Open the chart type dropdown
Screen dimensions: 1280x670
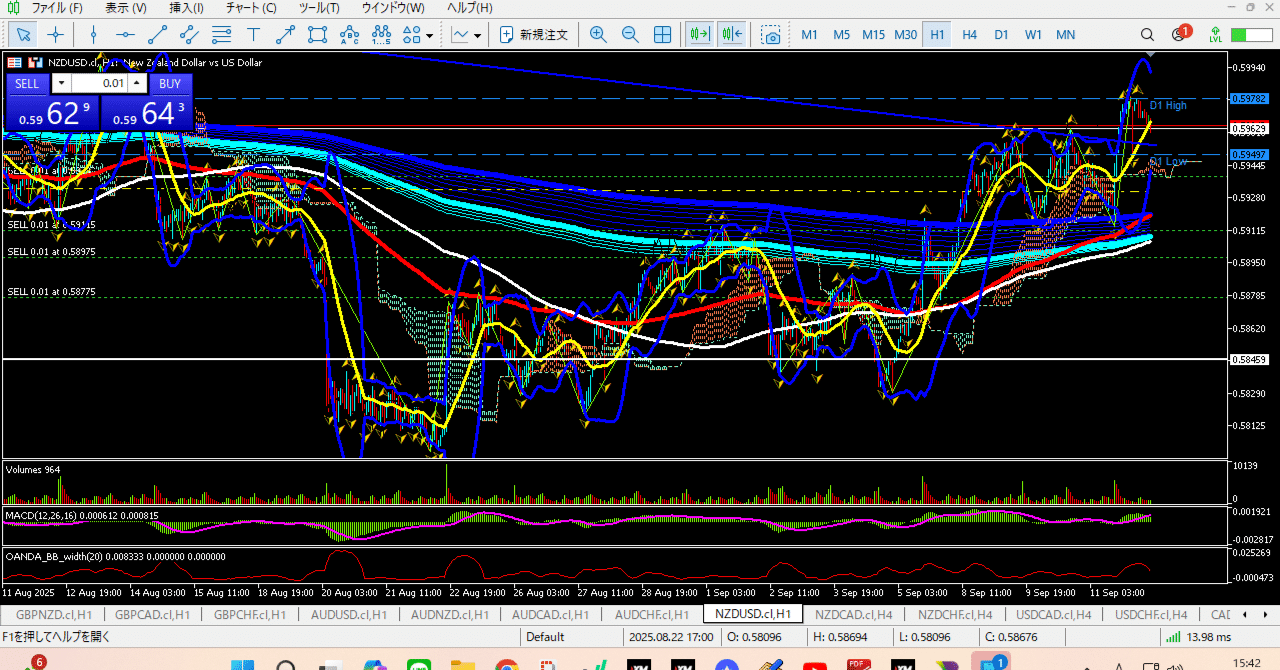click(x=466, y=34)
